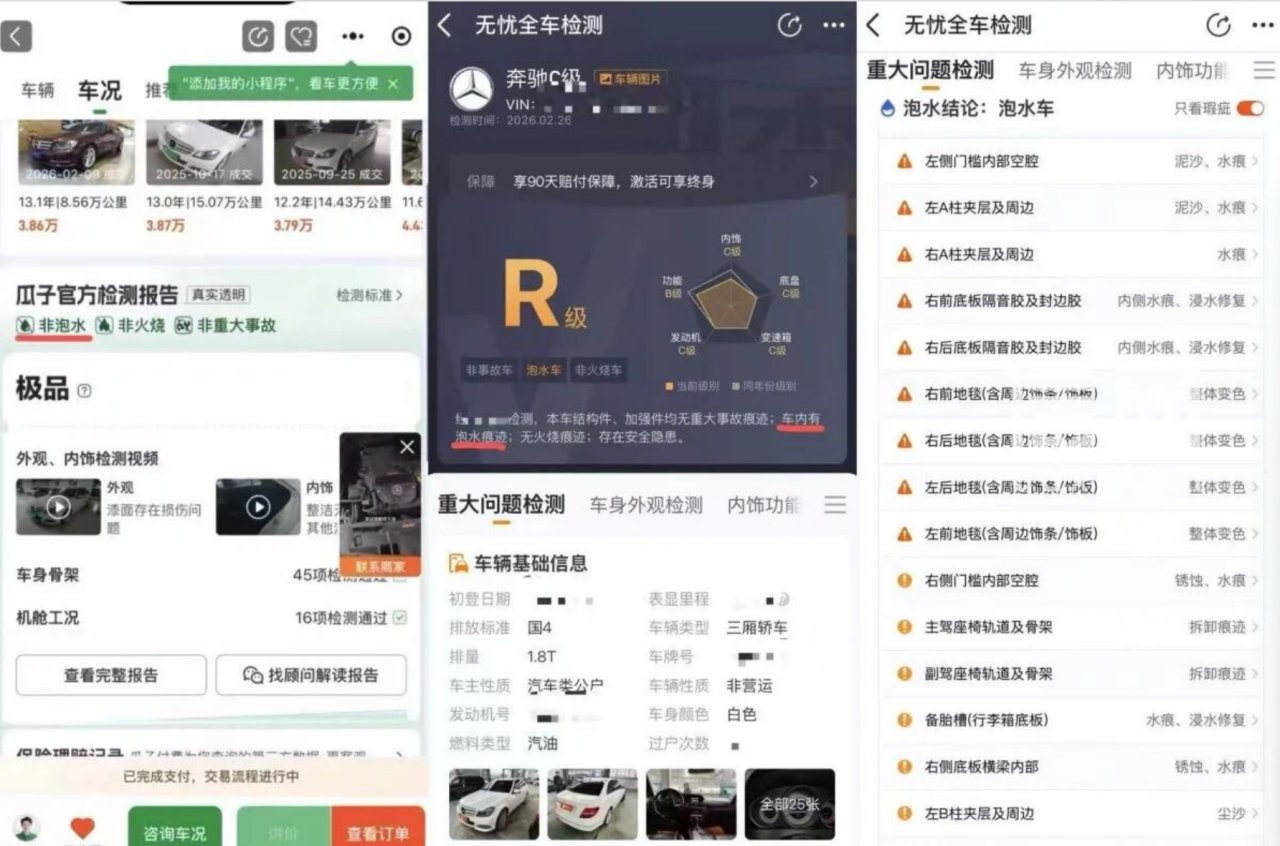The image size is (1280, 846).
Task: Toggle the 机舱工况 16项检测通过 checkbox
Action: [x=400, y=618]
